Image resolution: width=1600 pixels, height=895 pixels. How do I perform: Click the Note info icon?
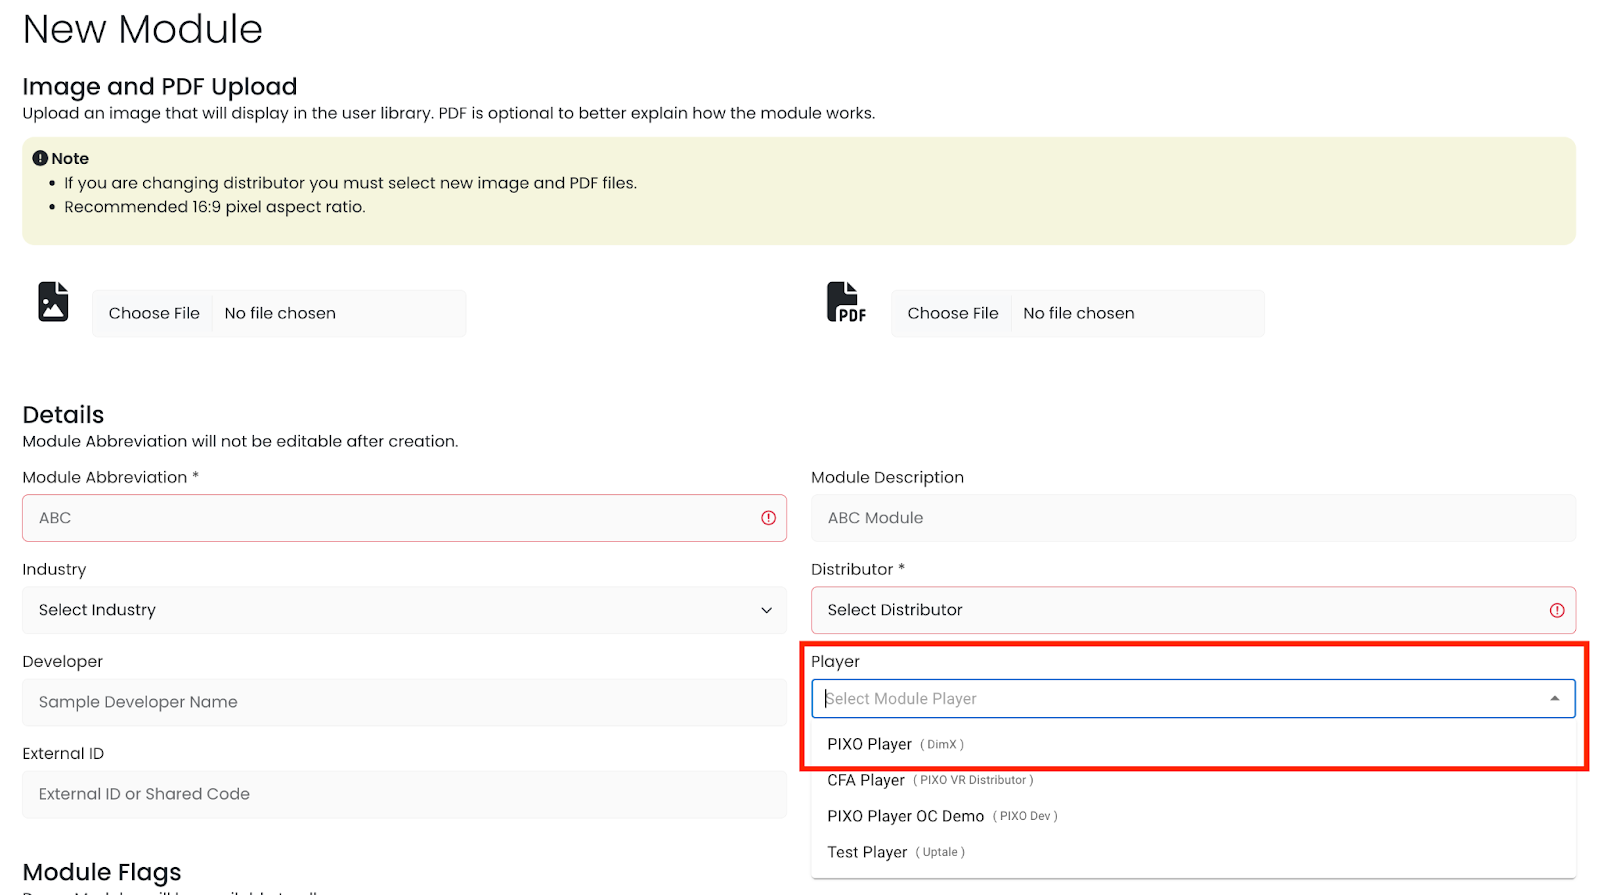pyautogui.click(x=40, y=158)
